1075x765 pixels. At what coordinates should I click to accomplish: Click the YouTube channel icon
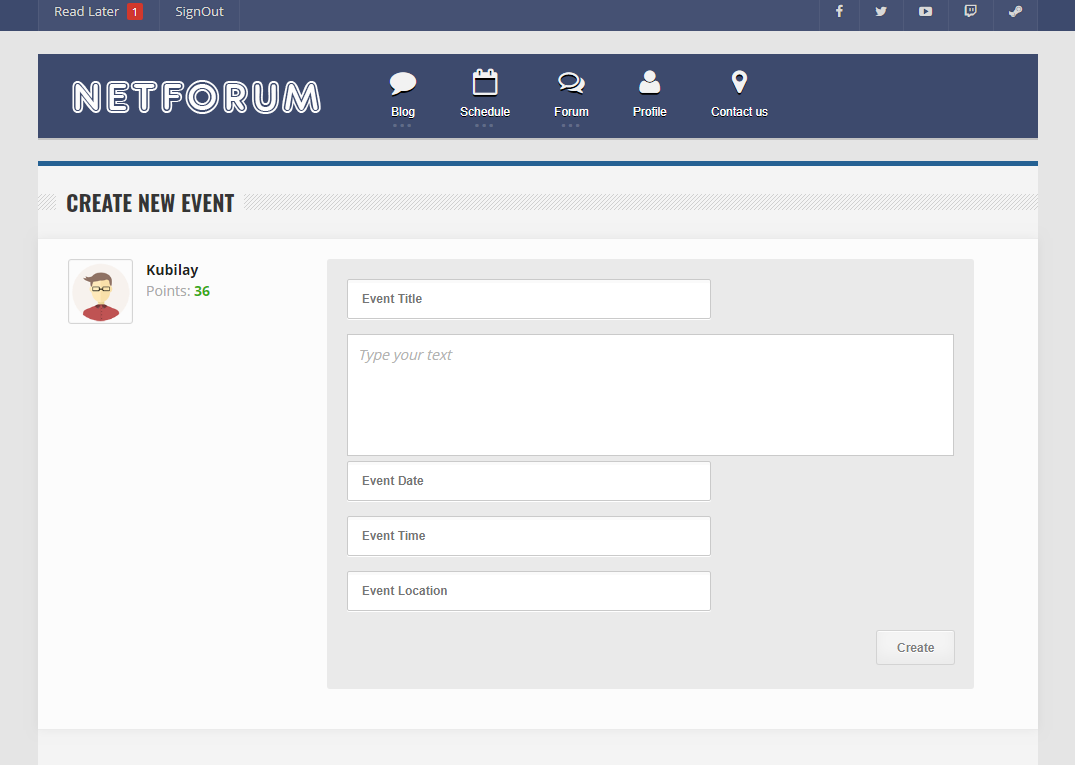click(925, 14)
